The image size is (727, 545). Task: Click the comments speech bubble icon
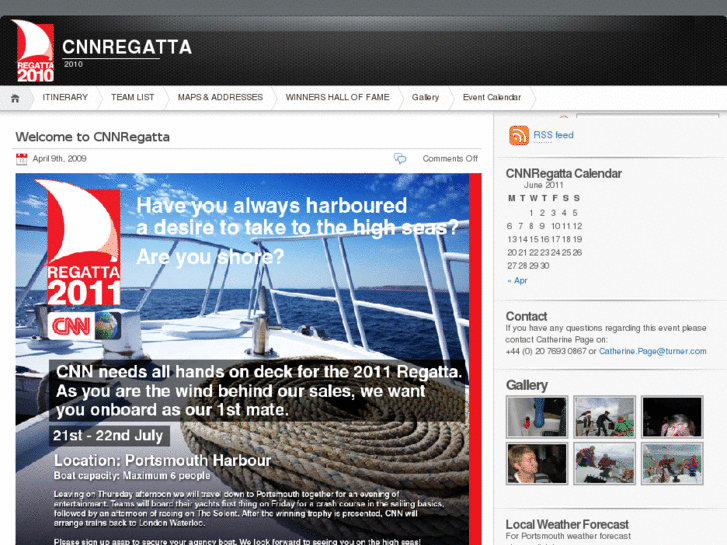pyautogui.click(x=400, y=159)
